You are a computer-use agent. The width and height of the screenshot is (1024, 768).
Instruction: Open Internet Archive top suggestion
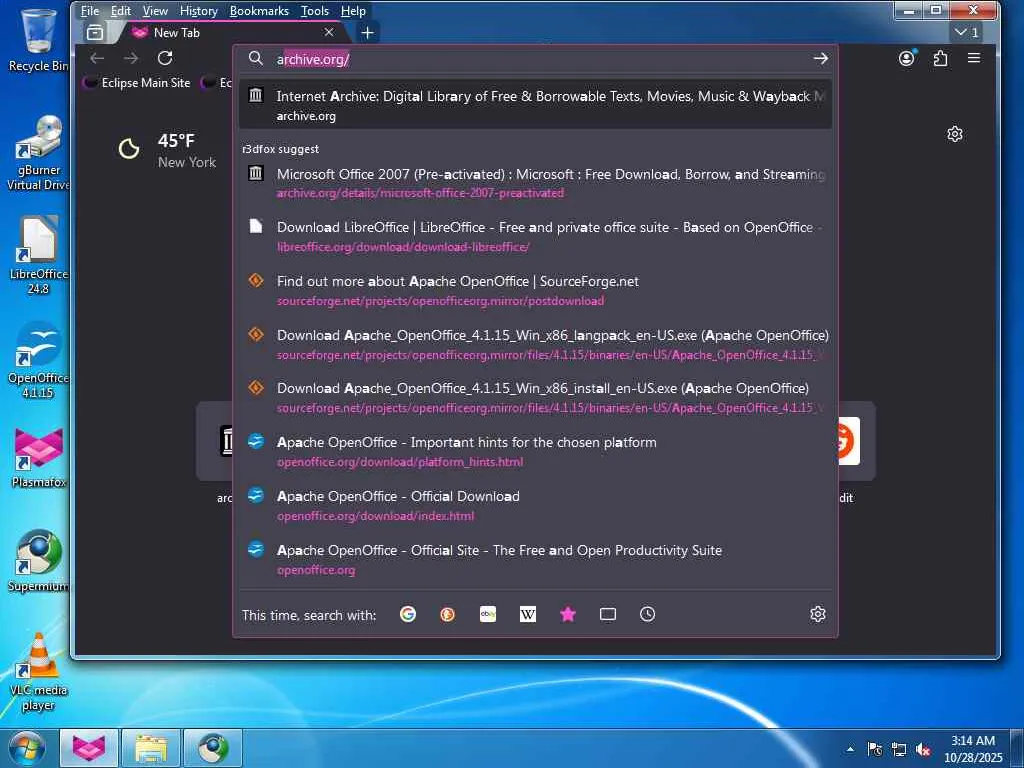tap(536, 105)
